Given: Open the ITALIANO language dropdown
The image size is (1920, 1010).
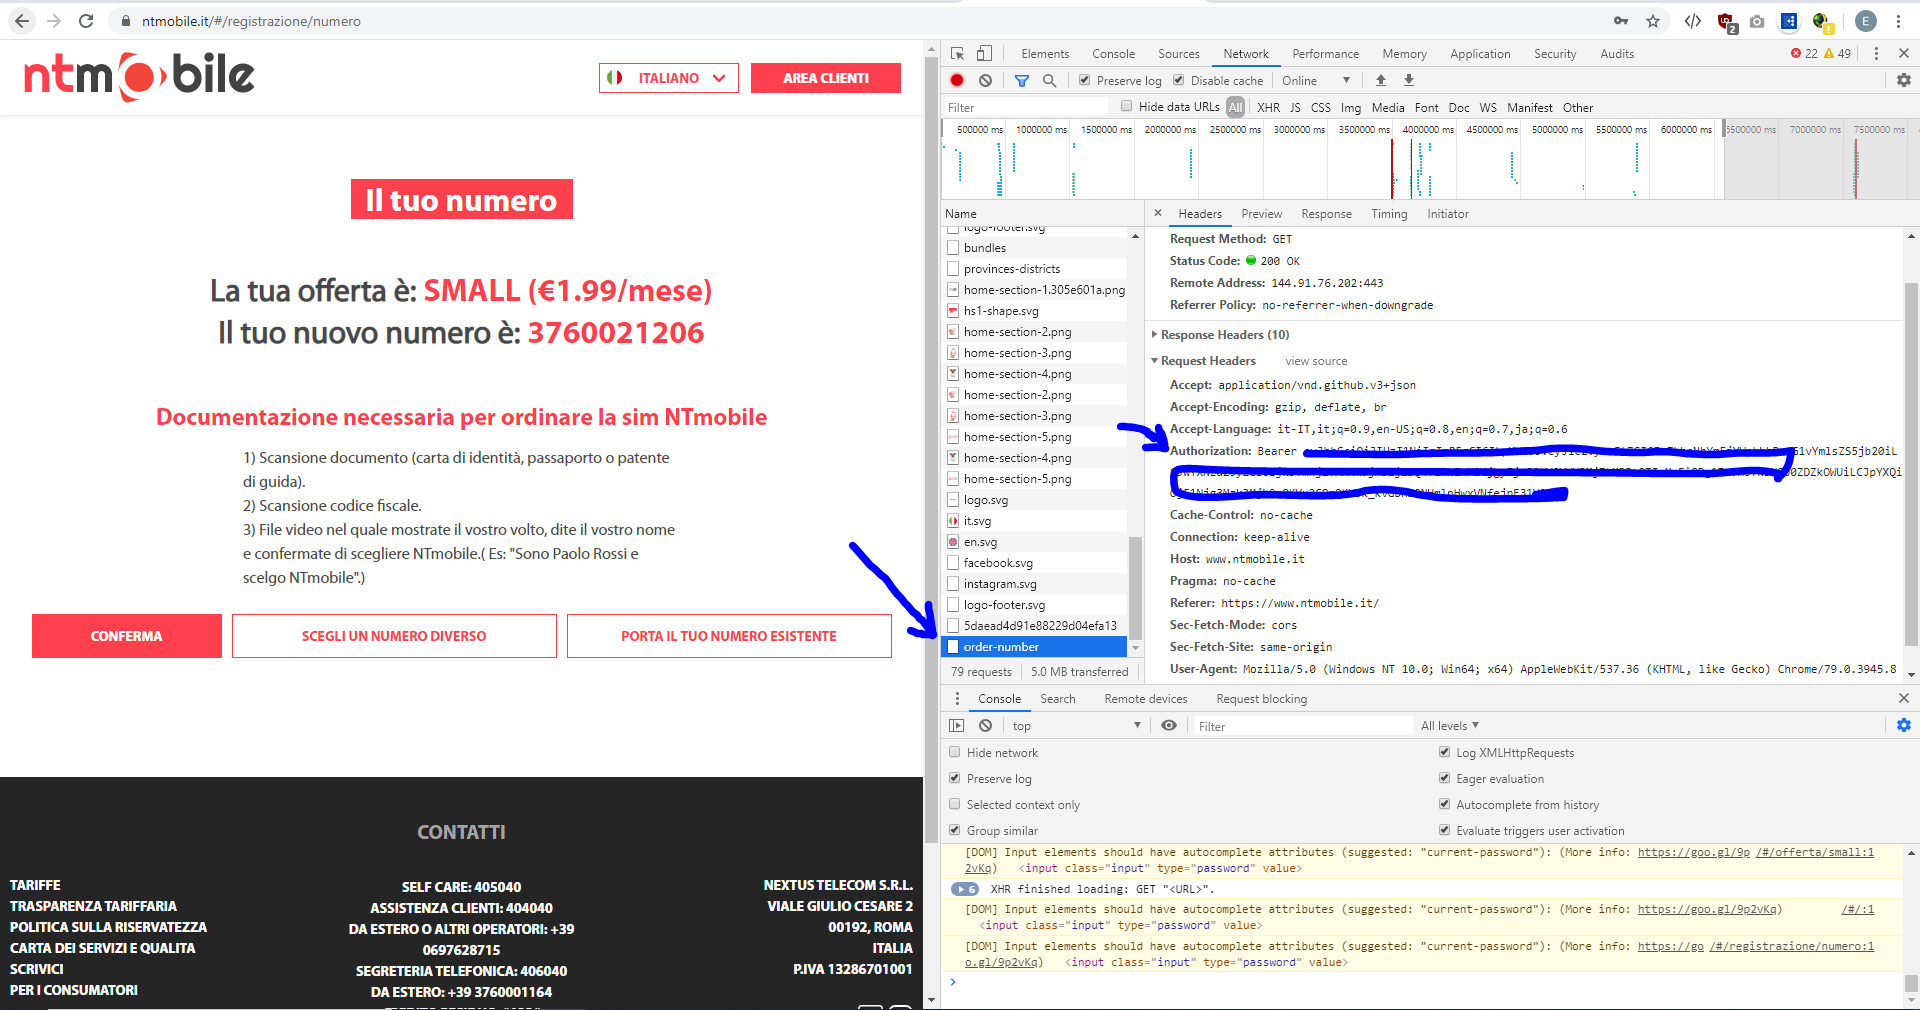Looking at the screenshot, I should coord(668,78).
